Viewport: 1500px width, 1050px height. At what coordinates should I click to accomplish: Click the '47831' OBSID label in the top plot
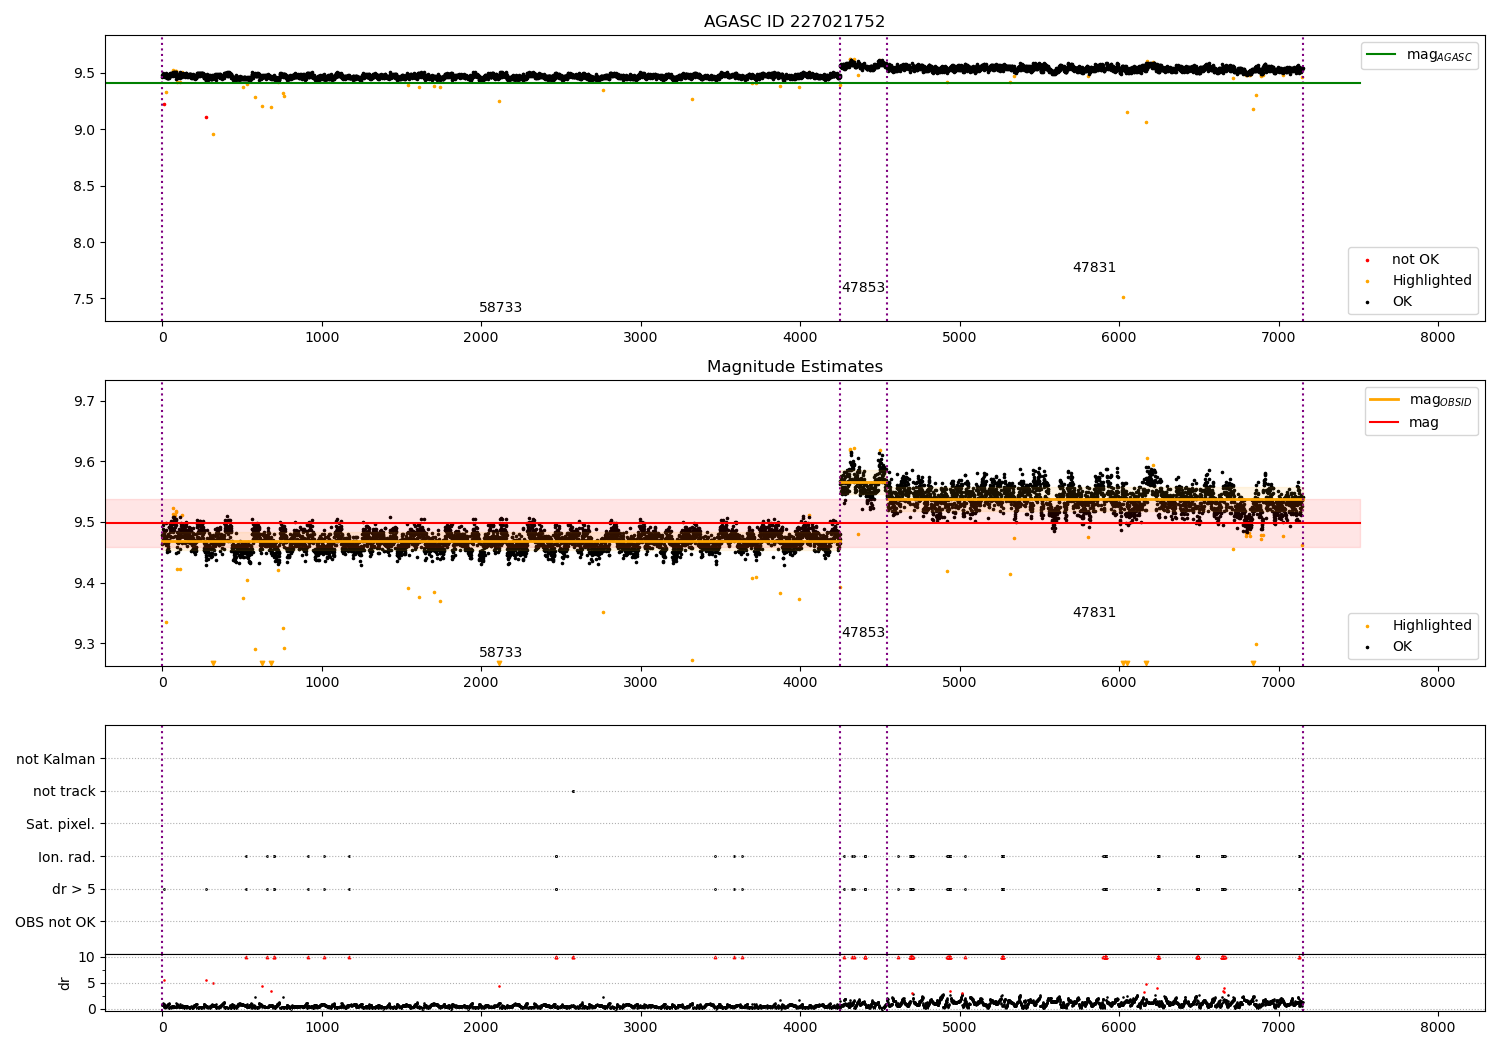[1094, 268]
